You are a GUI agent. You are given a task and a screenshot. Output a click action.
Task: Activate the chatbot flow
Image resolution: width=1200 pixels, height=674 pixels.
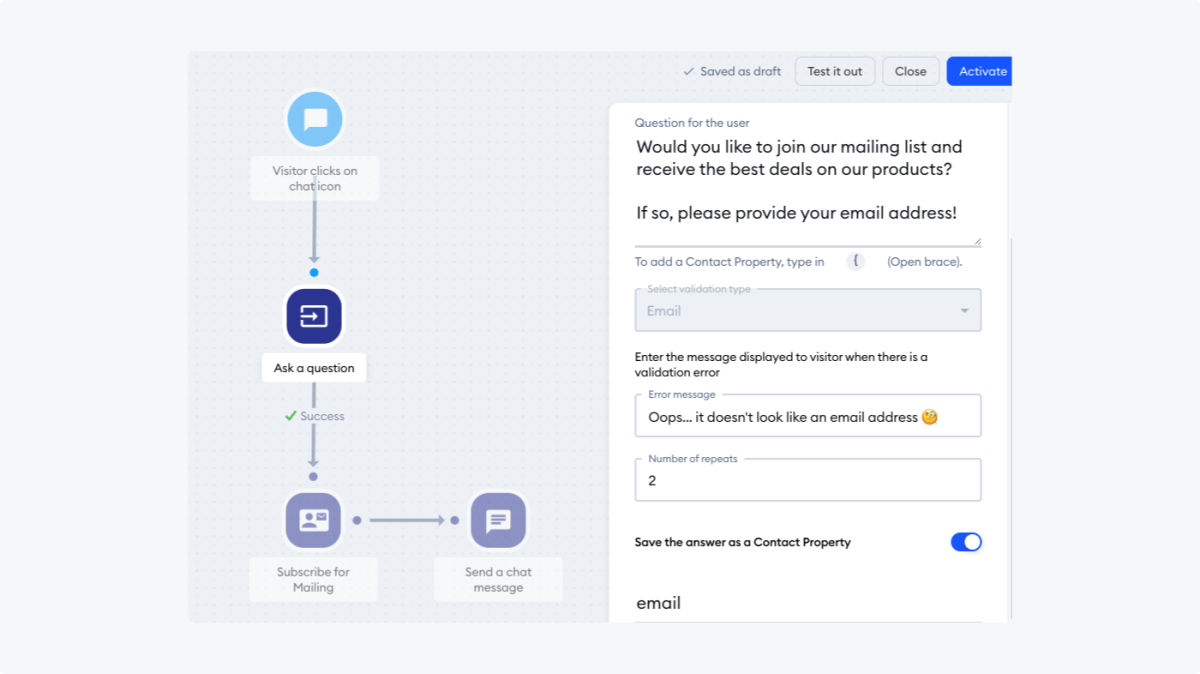tap(979, 71)
